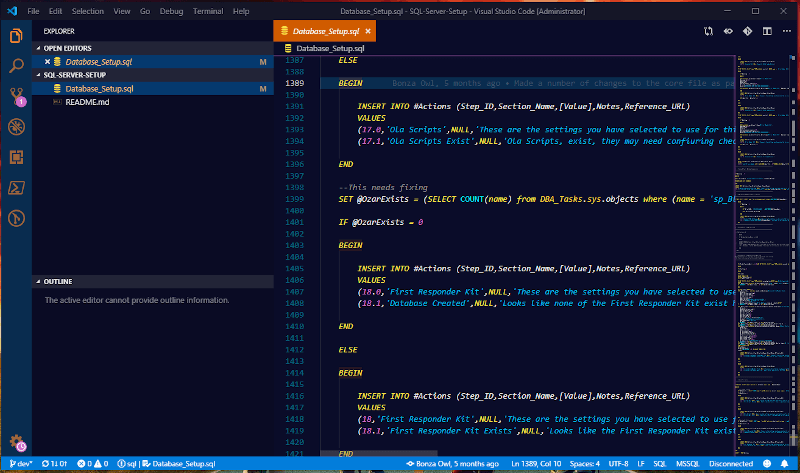
Task: Change end of line sequence LF
Action: [641, 464]
